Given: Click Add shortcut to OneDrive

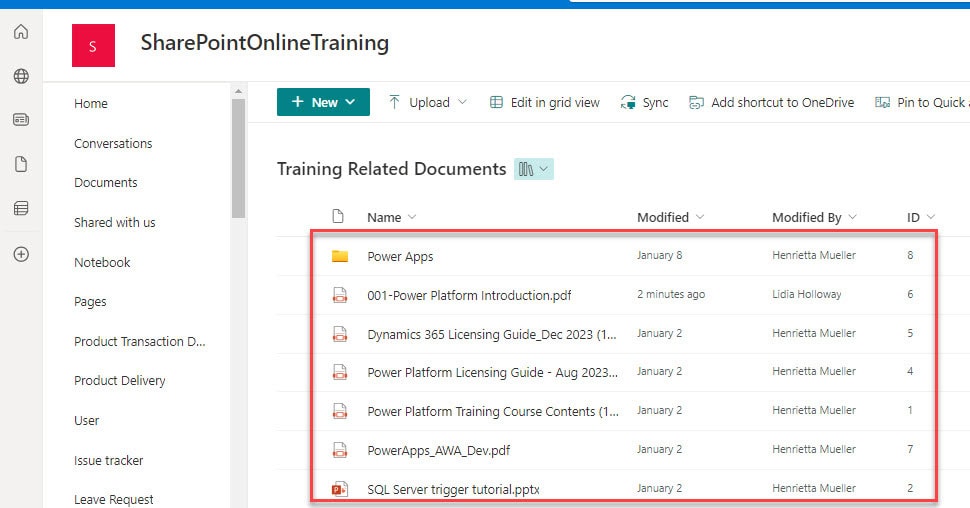Looking at the screenshot, I should 771,102.
